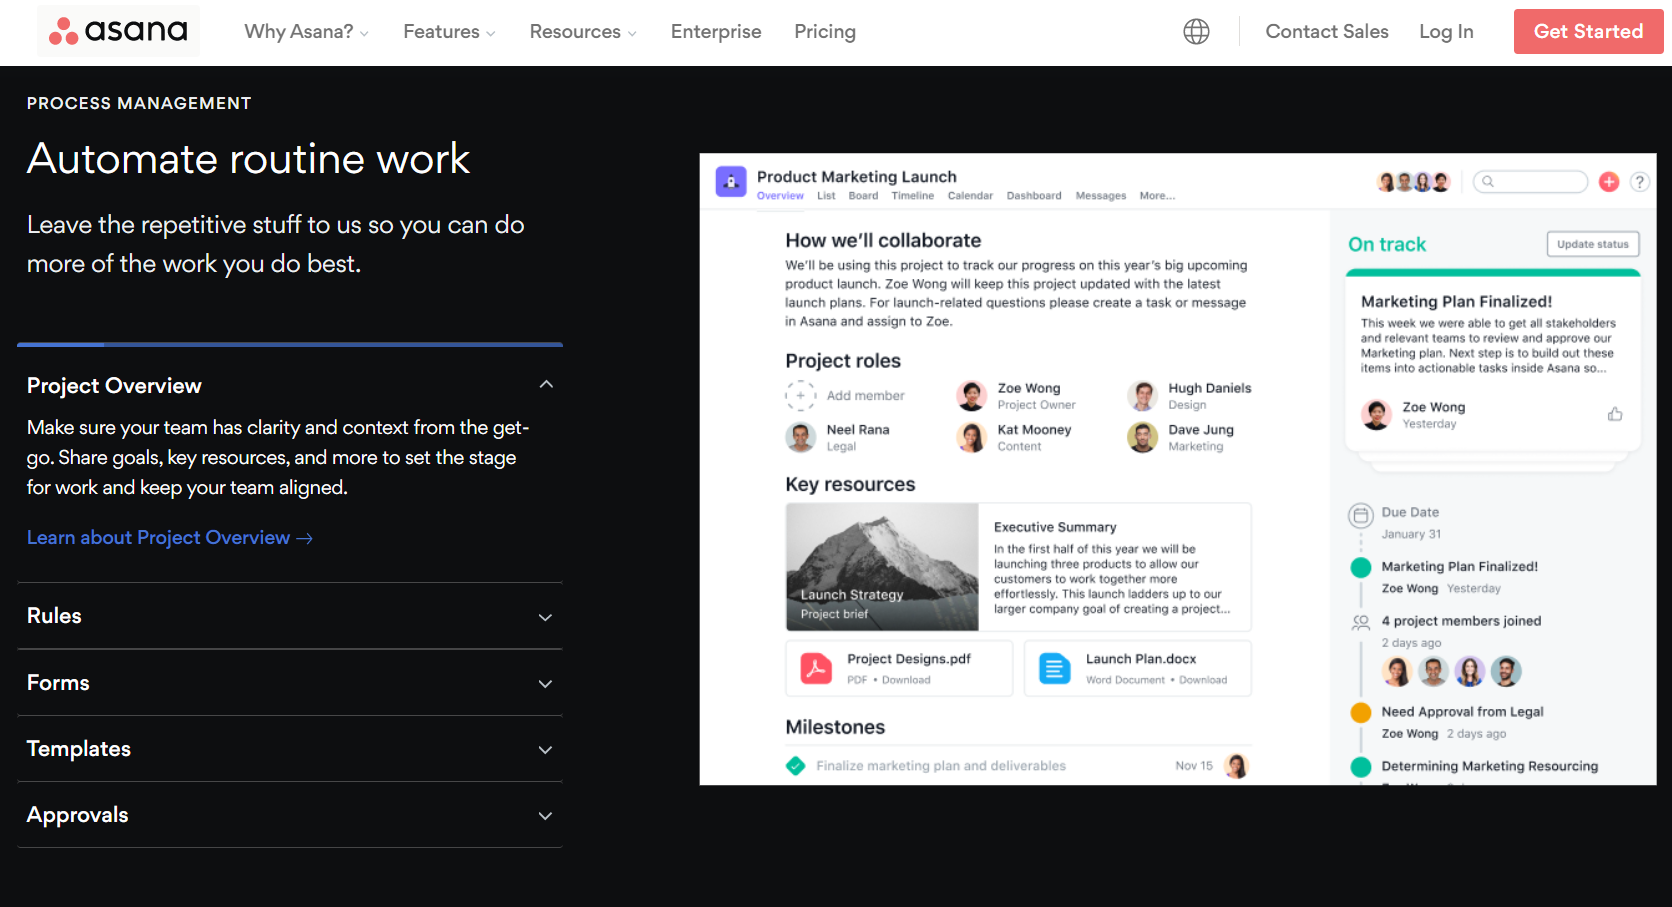Click the Due Date calendar icon

pos(1361,516)
